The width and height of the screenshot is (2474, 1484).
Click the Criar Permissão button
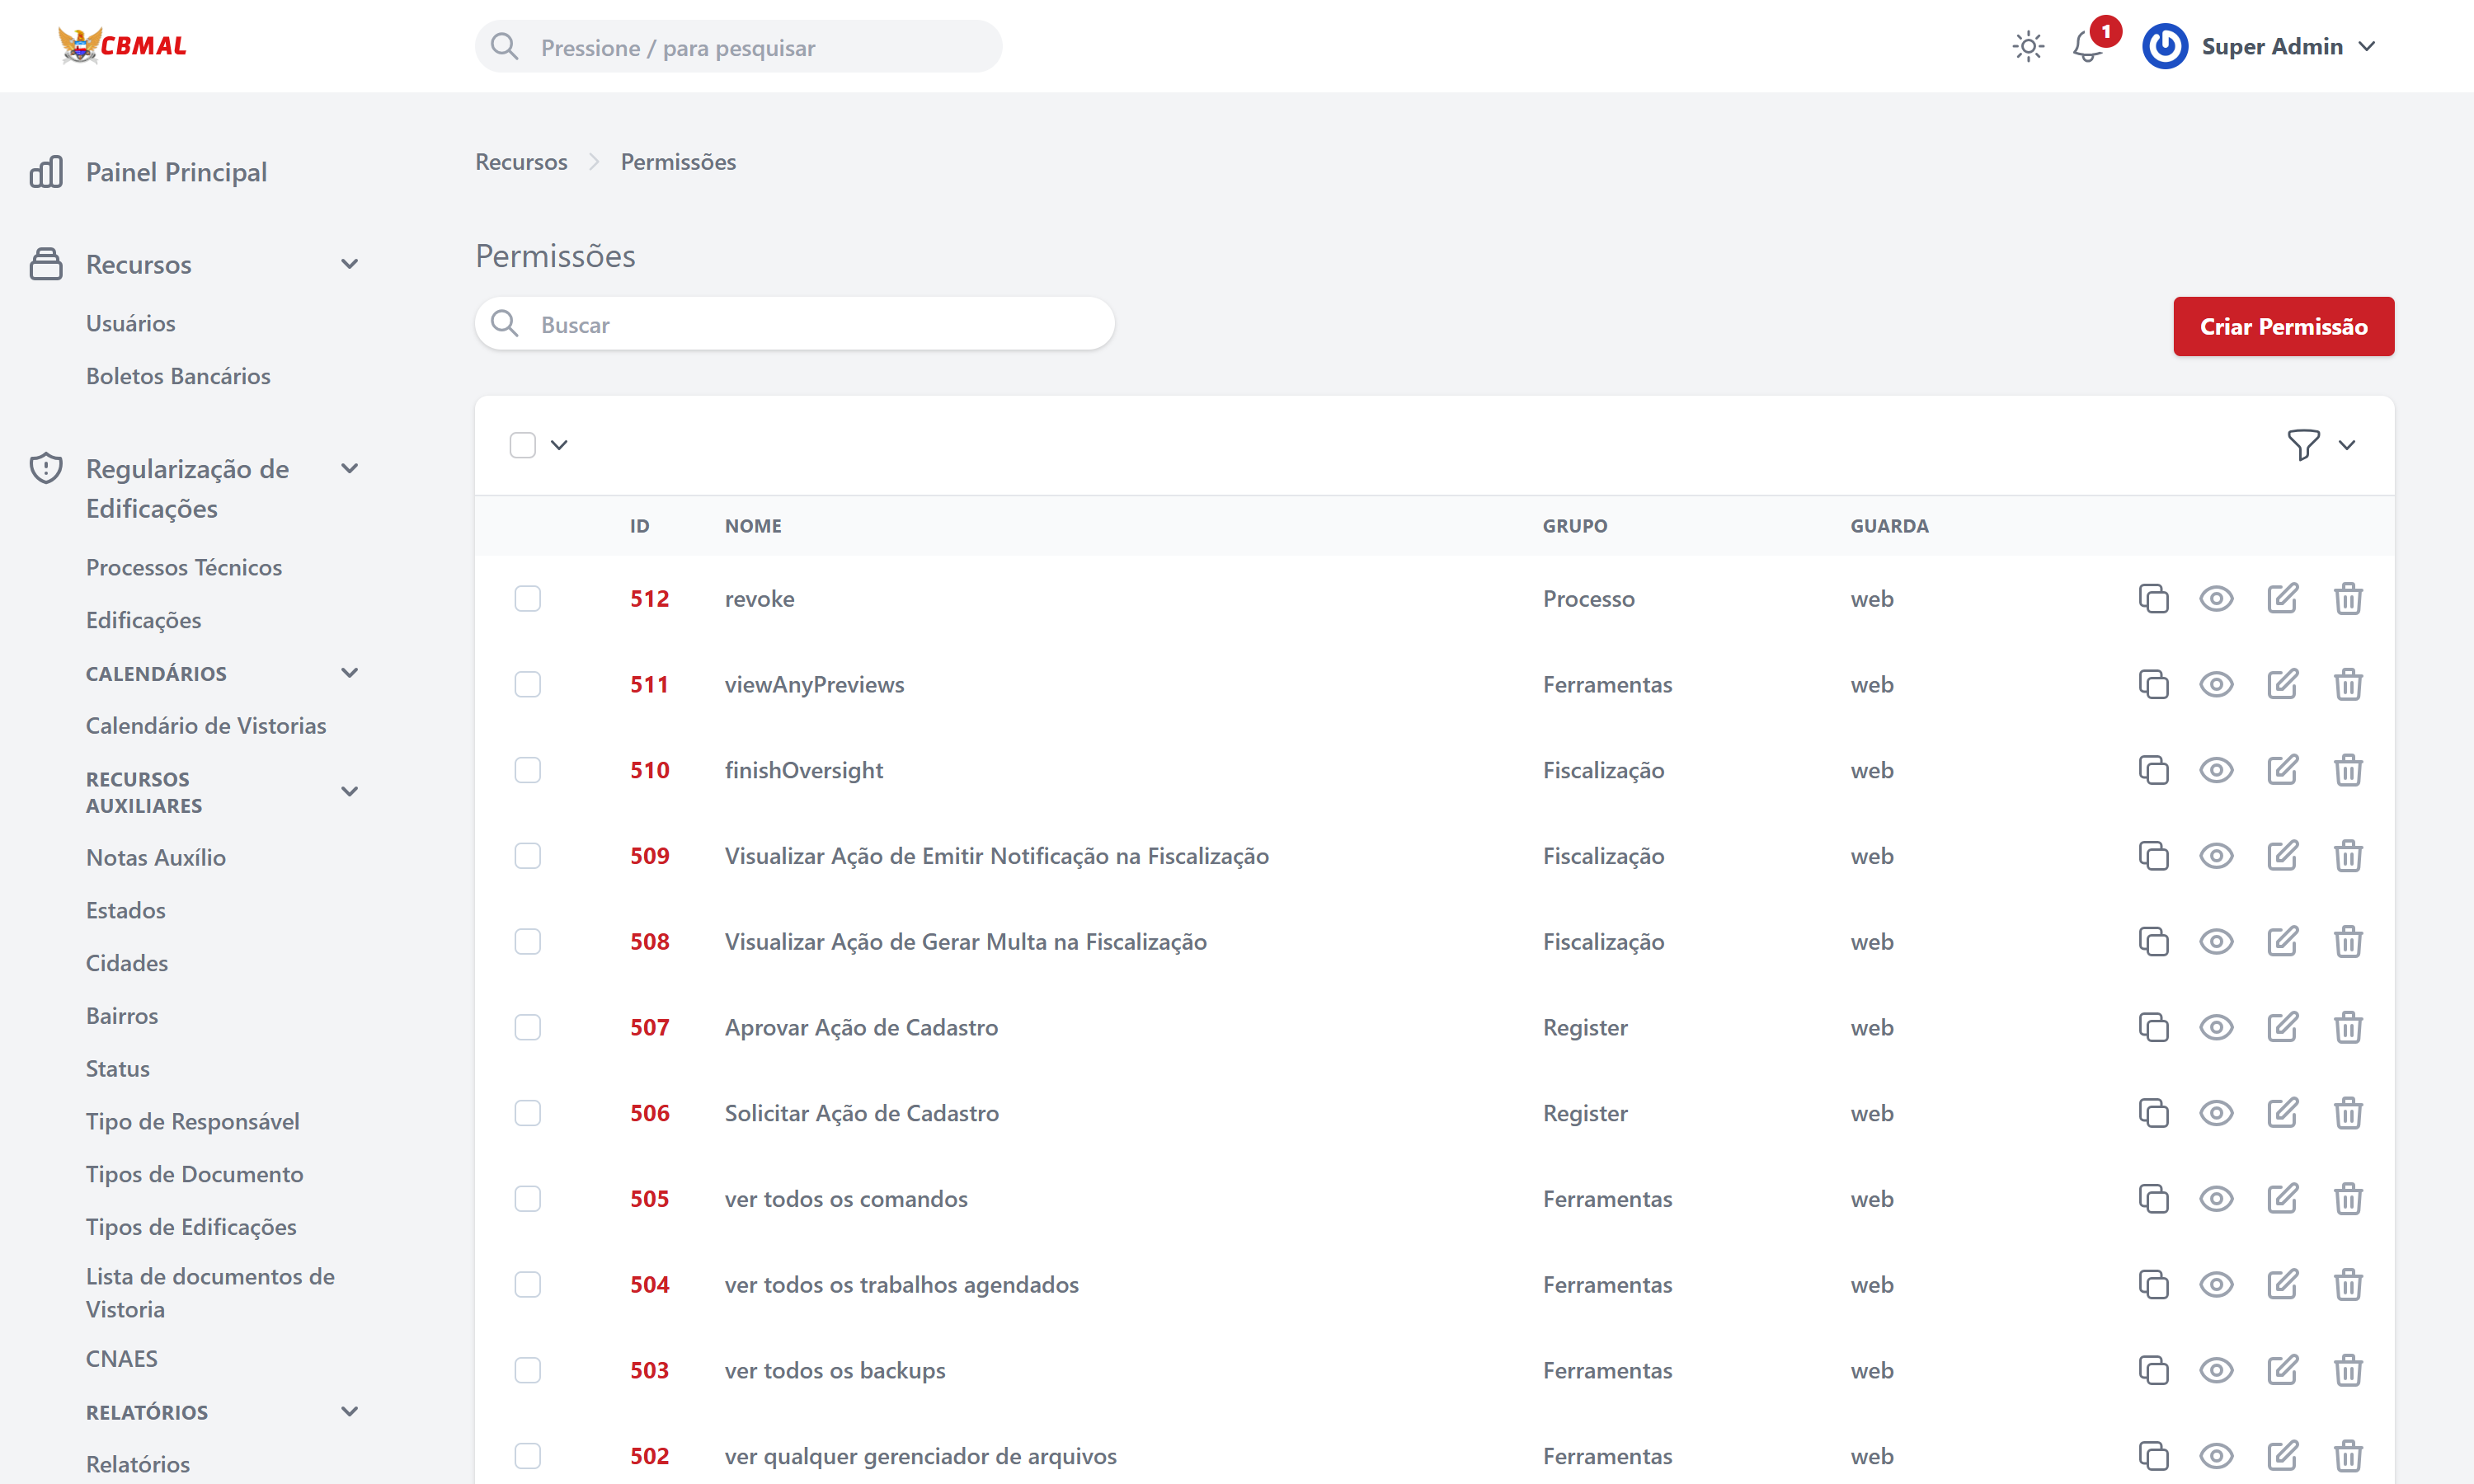pyautogui.click(x=2283, y=326)
